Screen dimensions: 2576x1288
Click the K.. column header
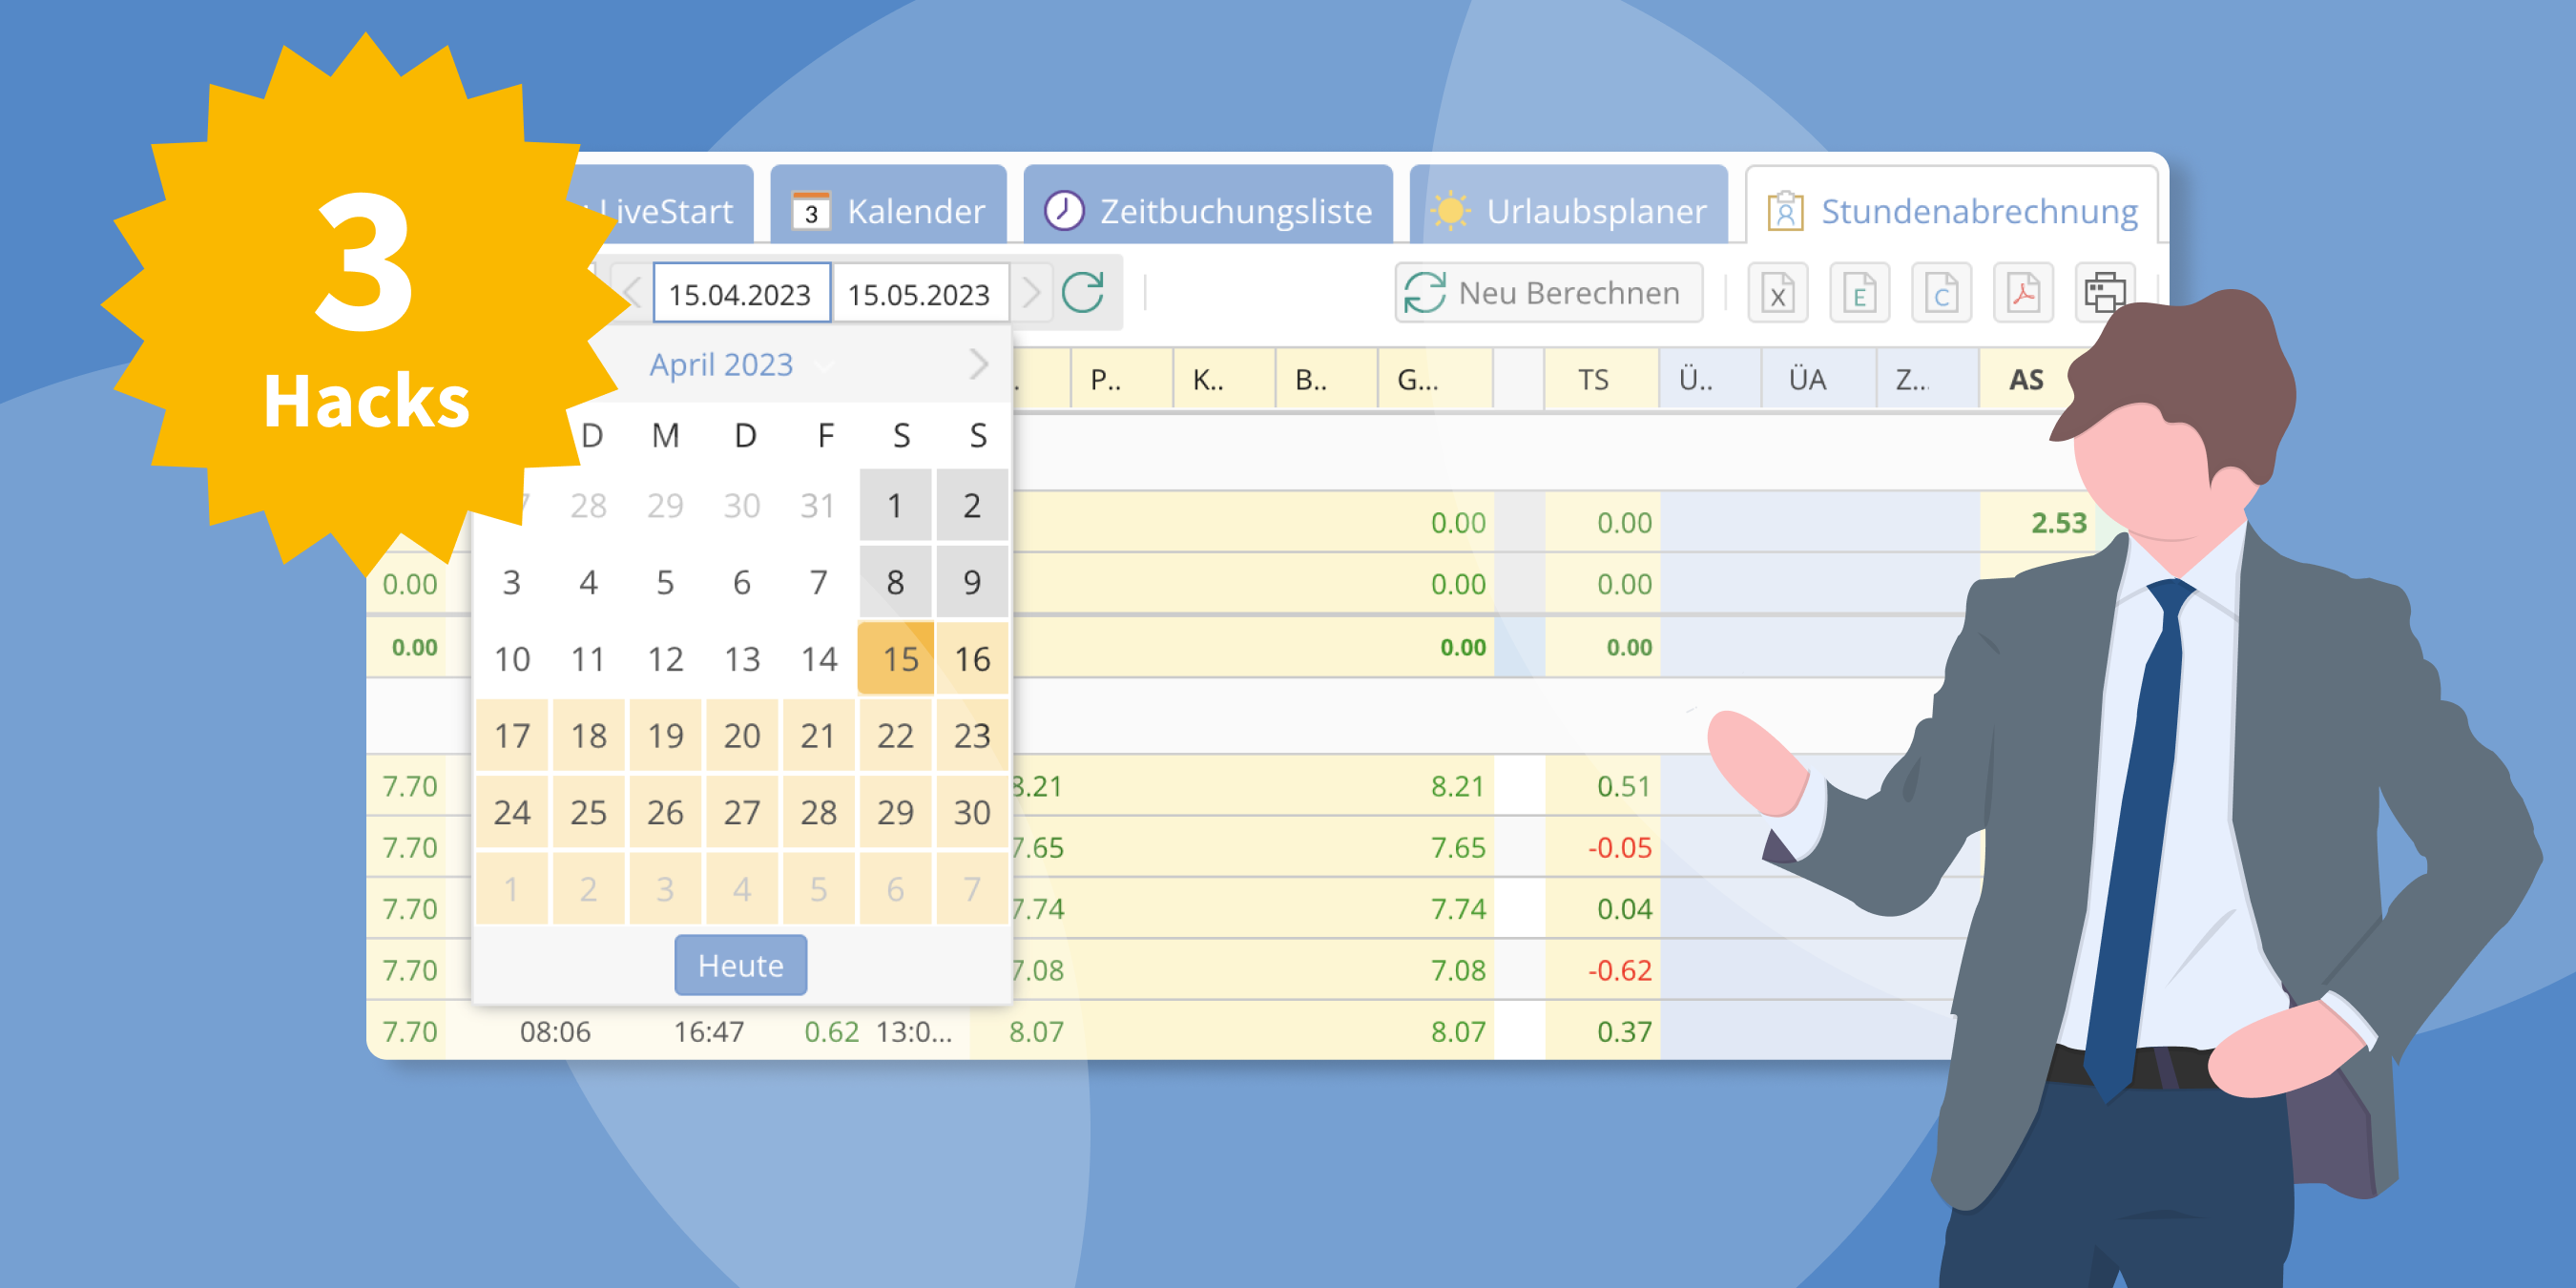(1223, 379)
